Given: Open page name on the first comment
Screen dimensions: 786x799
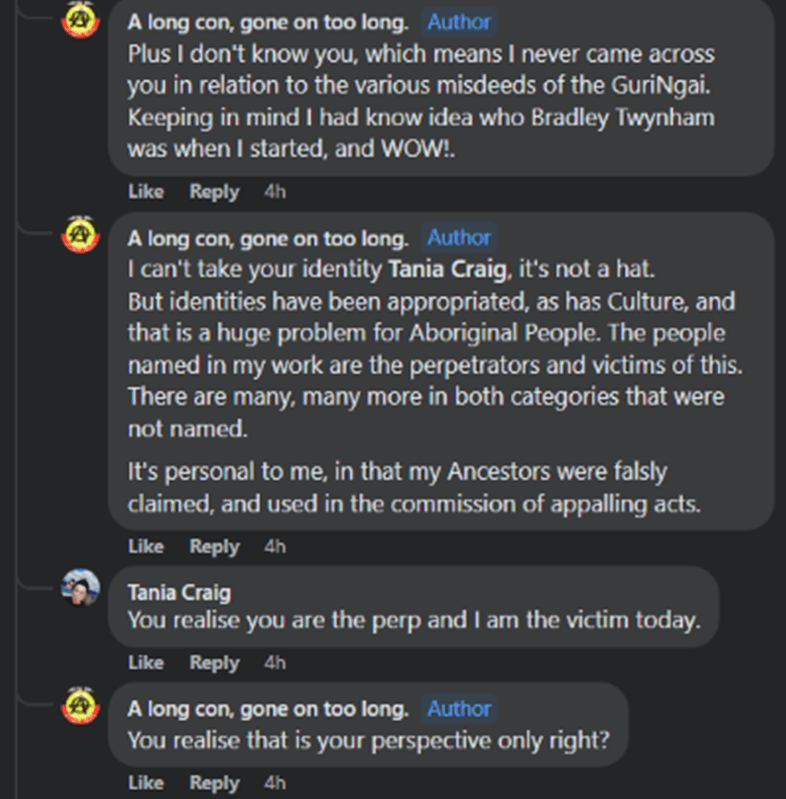Looking at the screenshot, I should click(268, 22).
